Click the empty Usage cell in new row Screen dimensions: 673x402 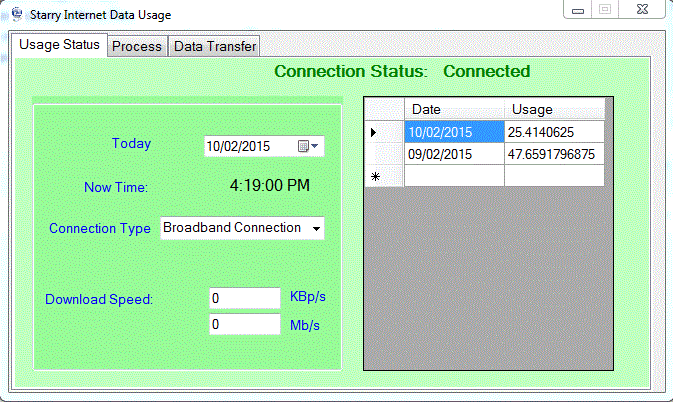[x=554, y=176]
